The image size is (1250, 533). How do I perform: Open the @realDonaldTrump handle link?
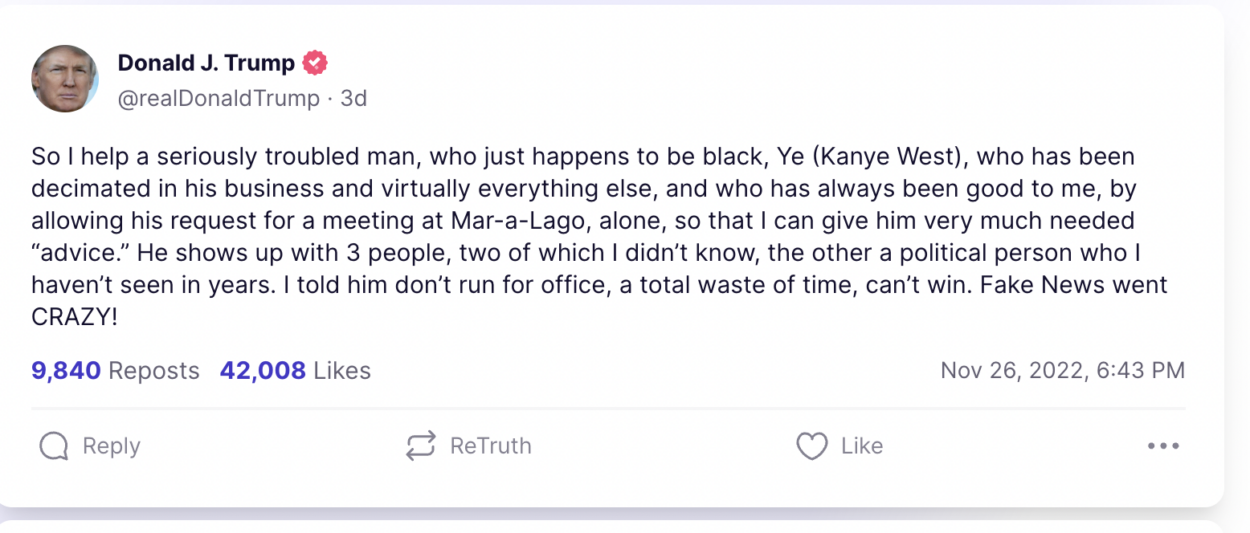219,98
